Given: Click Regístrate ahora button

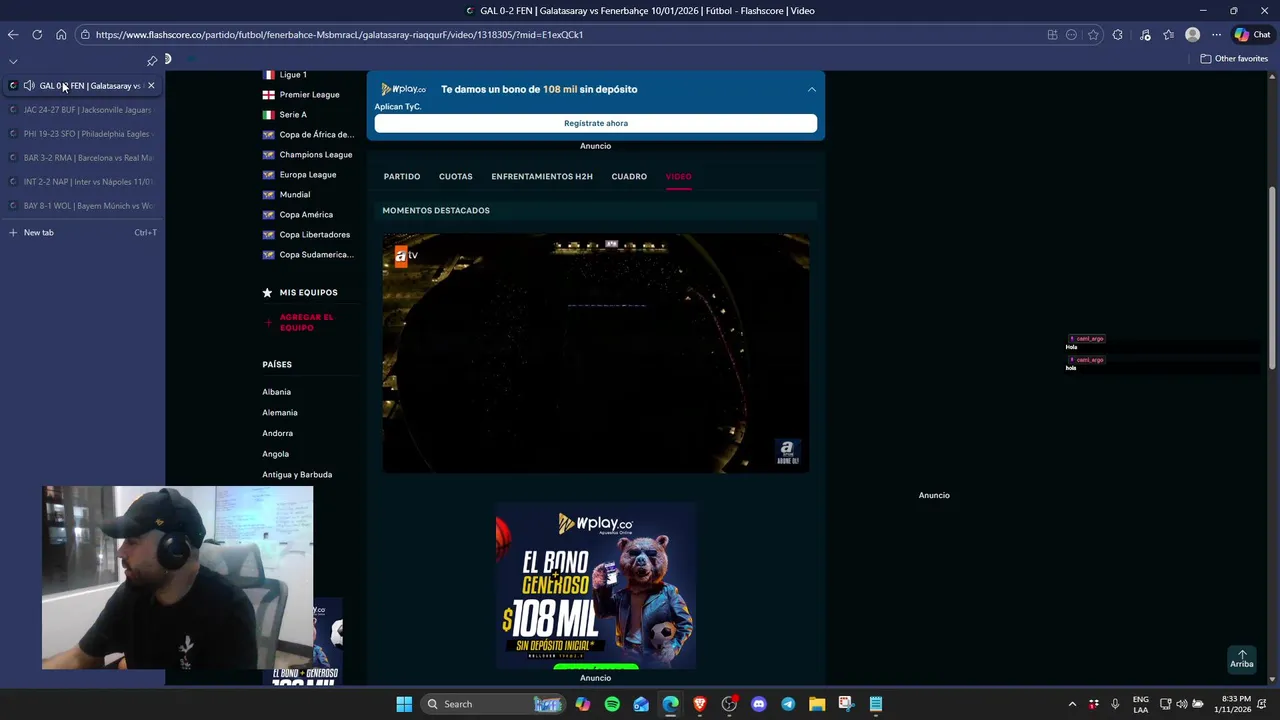Looking at the screenshot, I should (596, 123).
